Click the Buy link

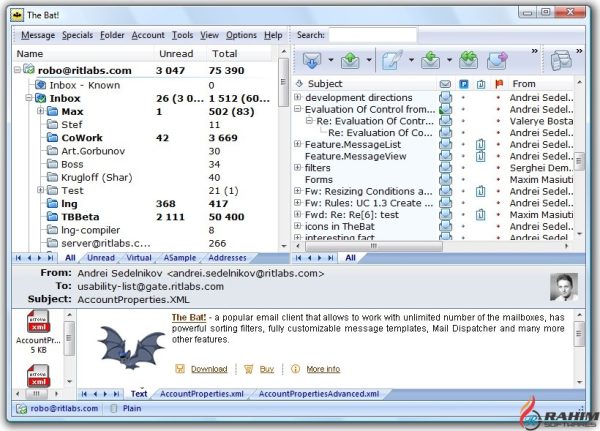[x=267, y=369]
